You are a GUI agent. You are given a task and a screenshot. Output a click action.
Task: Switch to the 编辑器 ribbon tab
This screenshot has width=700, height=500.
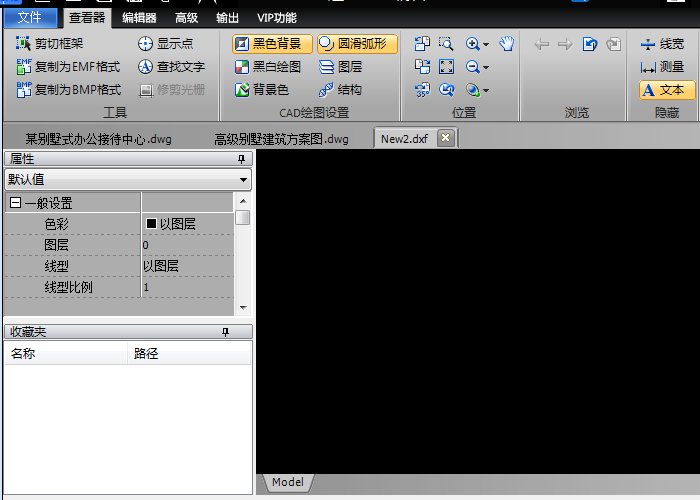coord(139,18)
